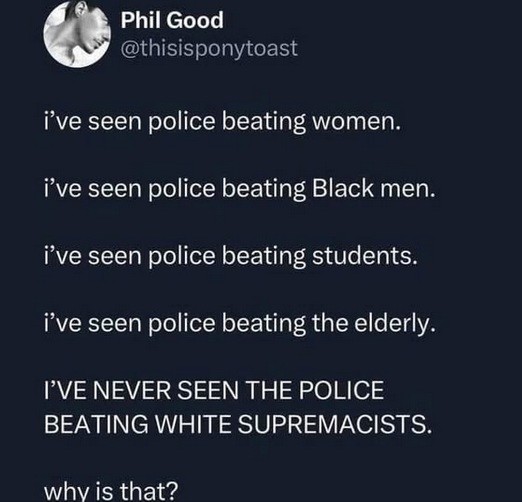Open Phil Good's circular profile picture
This screenshot has width=522, height=502.
[77, 34]
